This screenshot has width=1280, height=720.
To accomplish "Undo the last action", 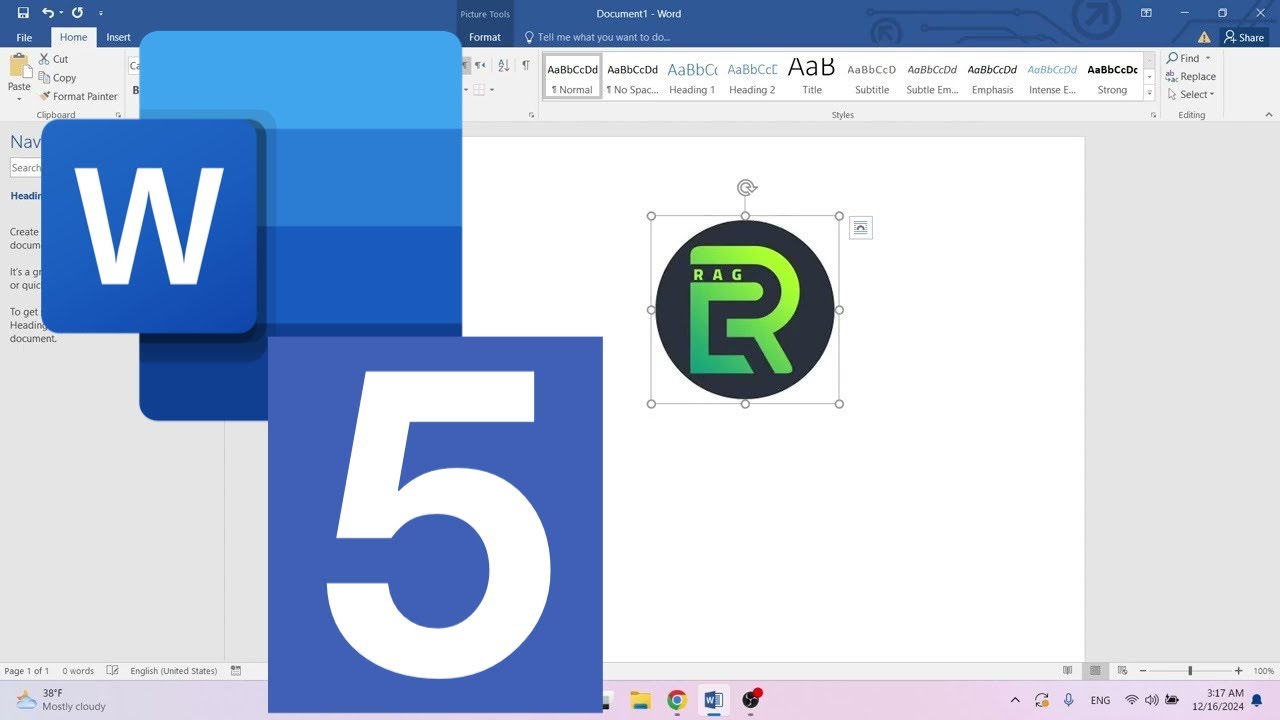I will coord(47,13).
